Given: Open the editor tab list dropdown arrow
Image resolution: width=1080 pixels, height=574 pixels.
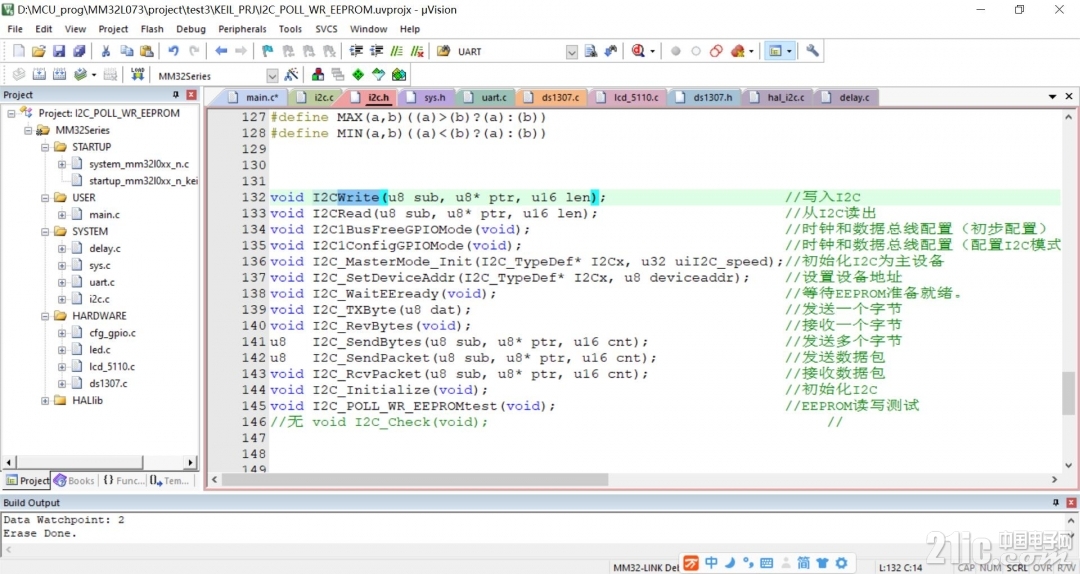Looking at the screenshot, I should point(1052,97).
